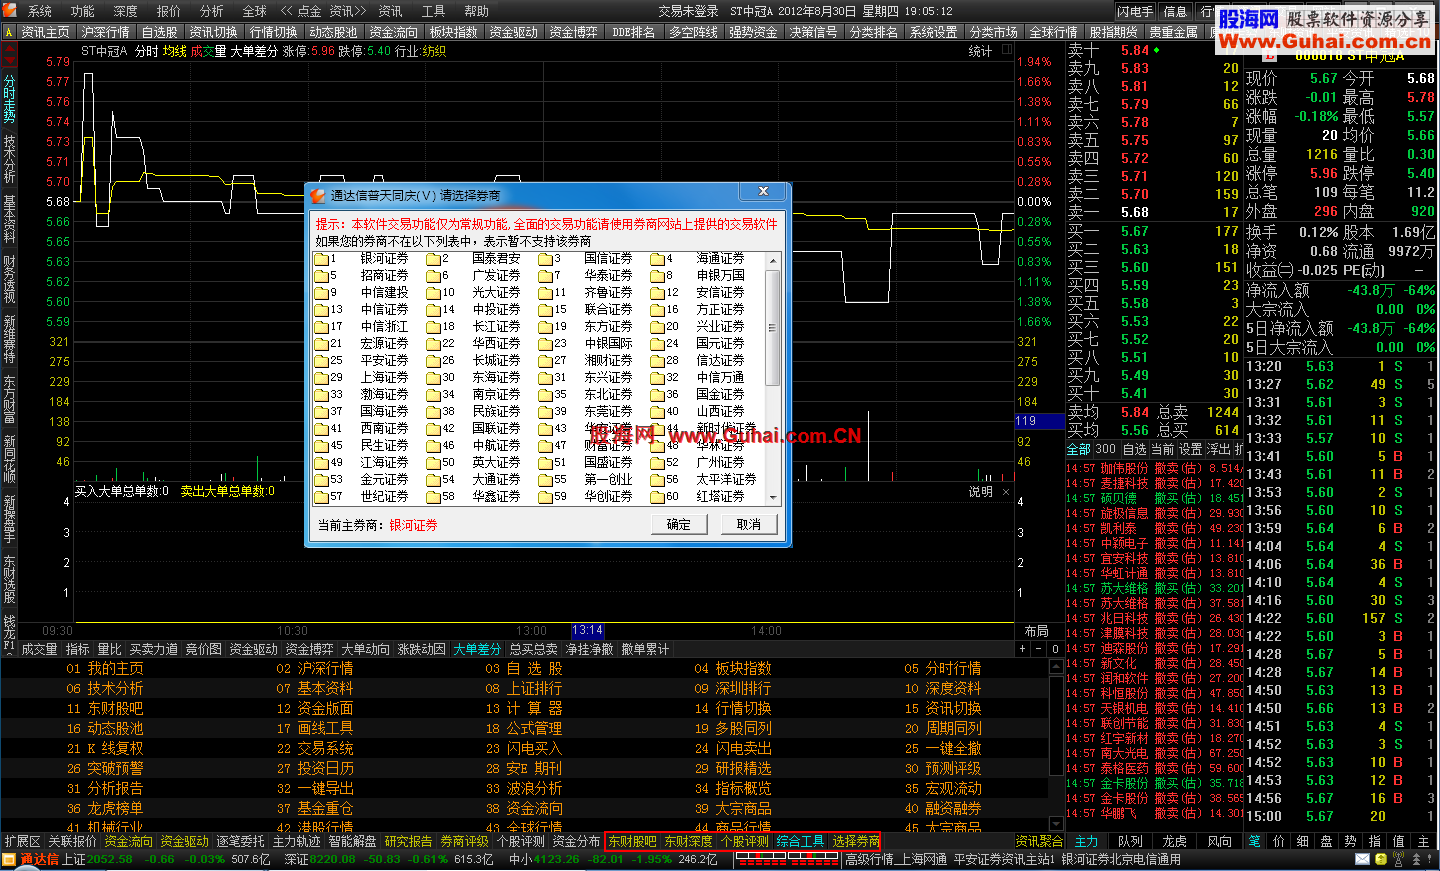This screenshot has width=1440, height=871.
Task: Open shortcut 24 闪电卖出
Action: click(734, 749)
